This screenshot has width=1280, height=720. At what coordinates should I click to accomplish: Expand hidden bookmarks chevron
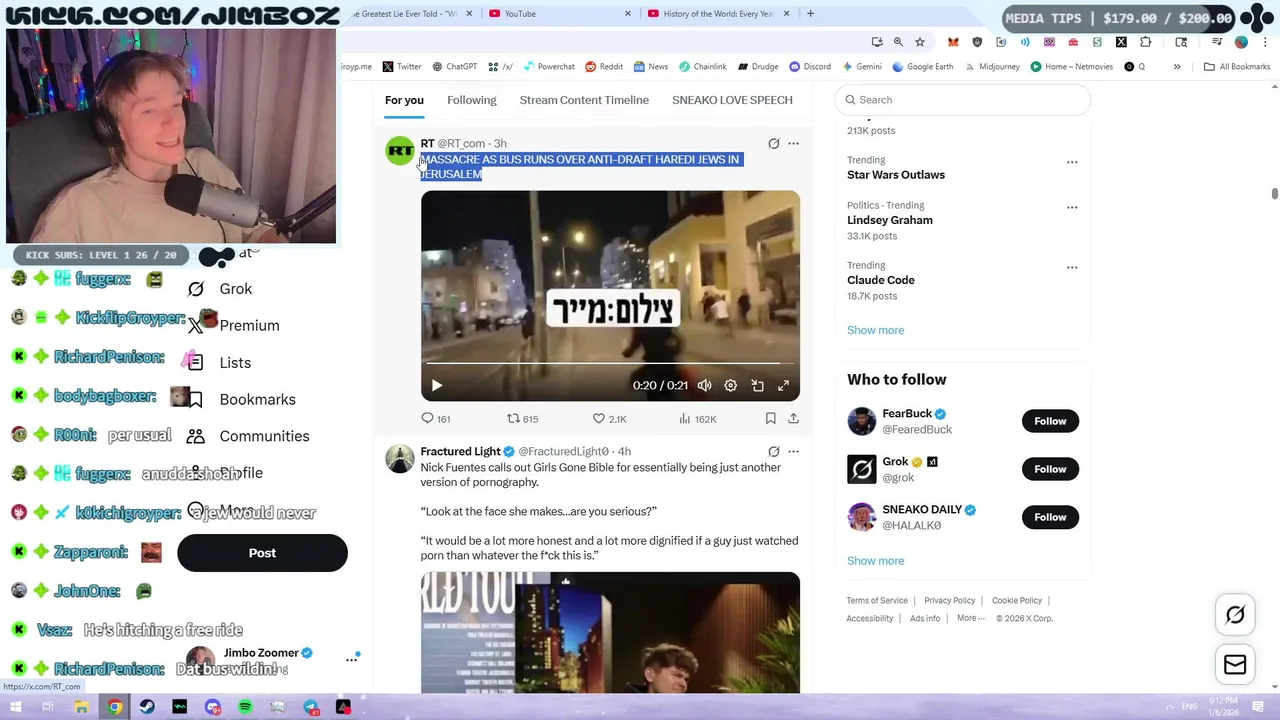1177,67
